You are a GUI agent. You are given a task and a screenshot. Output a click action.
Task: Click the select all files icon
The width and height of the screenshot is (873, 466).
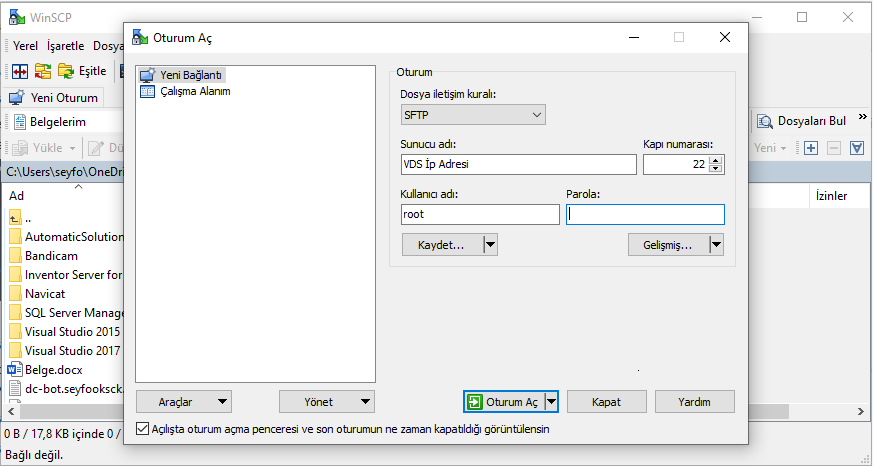857,148
